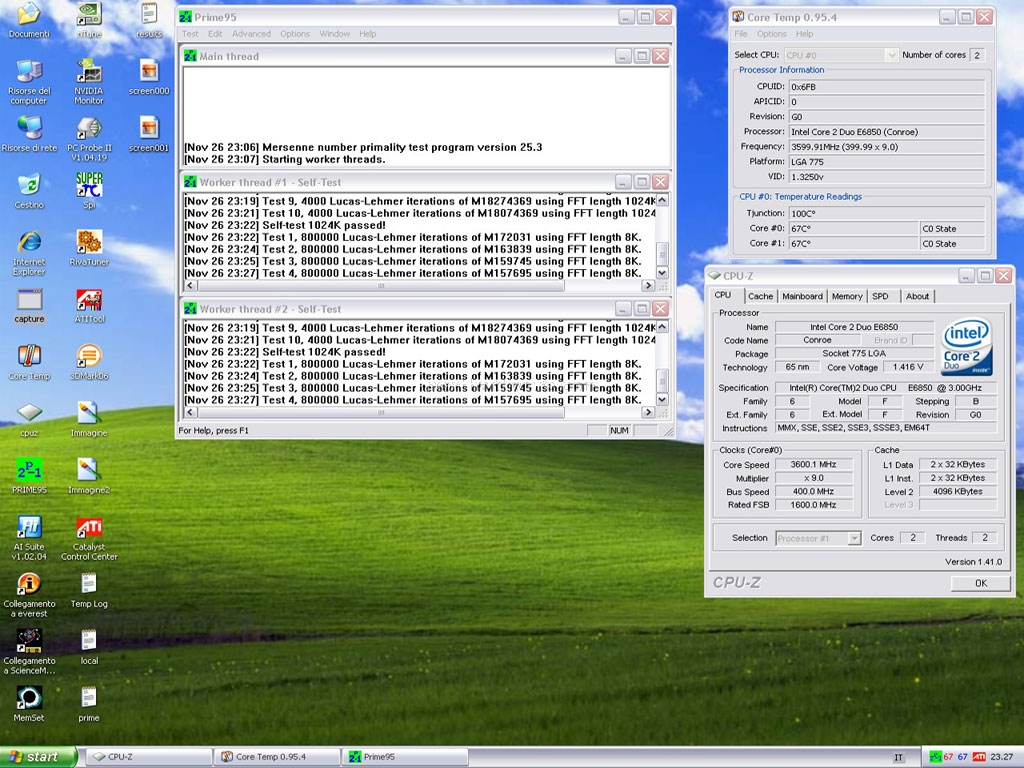Launch the 3DMark06 shortcut

point(89,362)
